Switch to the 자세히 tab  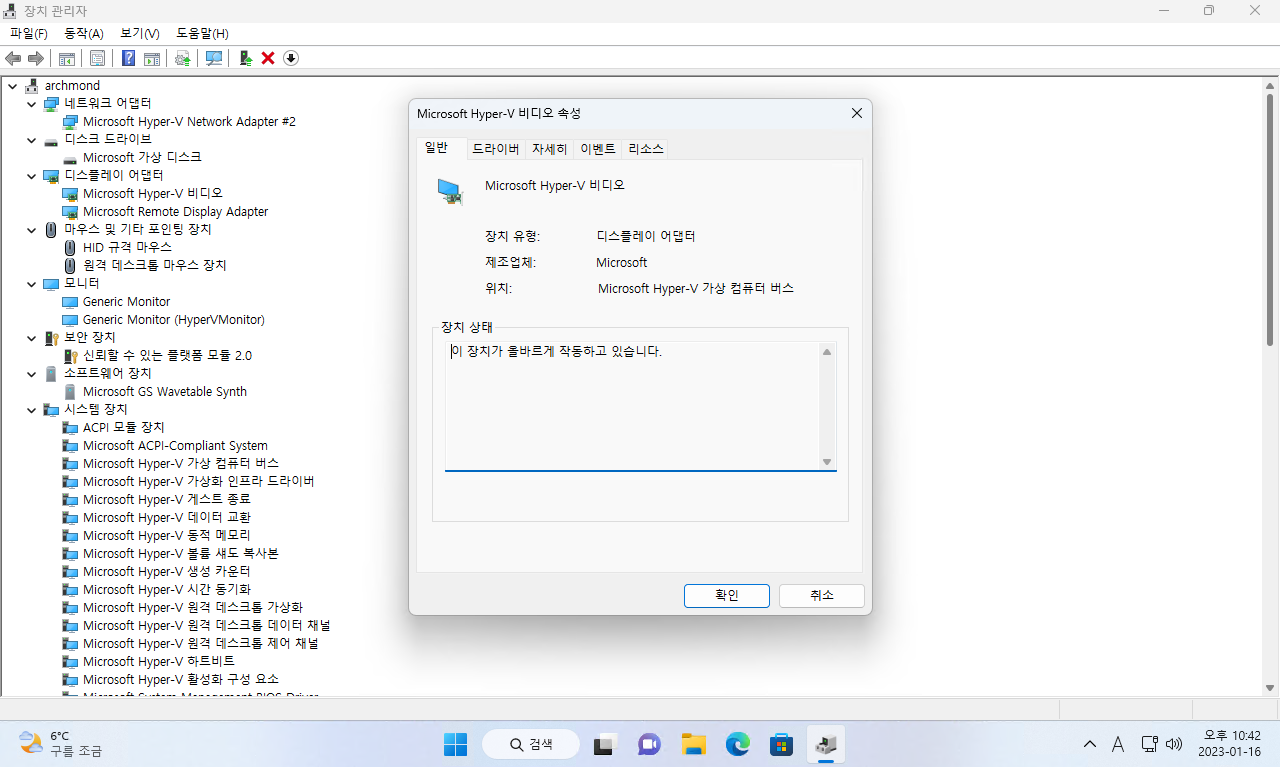550,149
